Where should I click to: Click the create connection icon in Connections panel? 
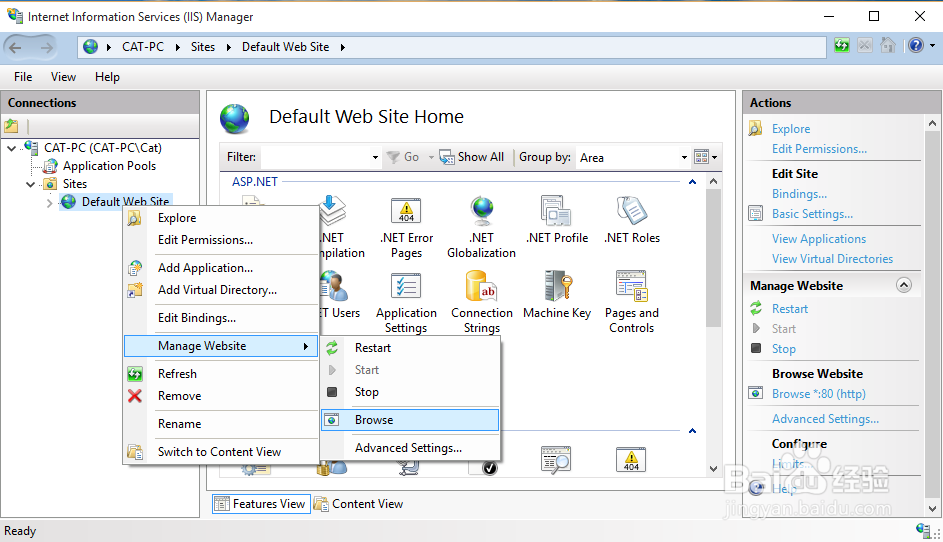pyautogui.click(x=11, y=126)
